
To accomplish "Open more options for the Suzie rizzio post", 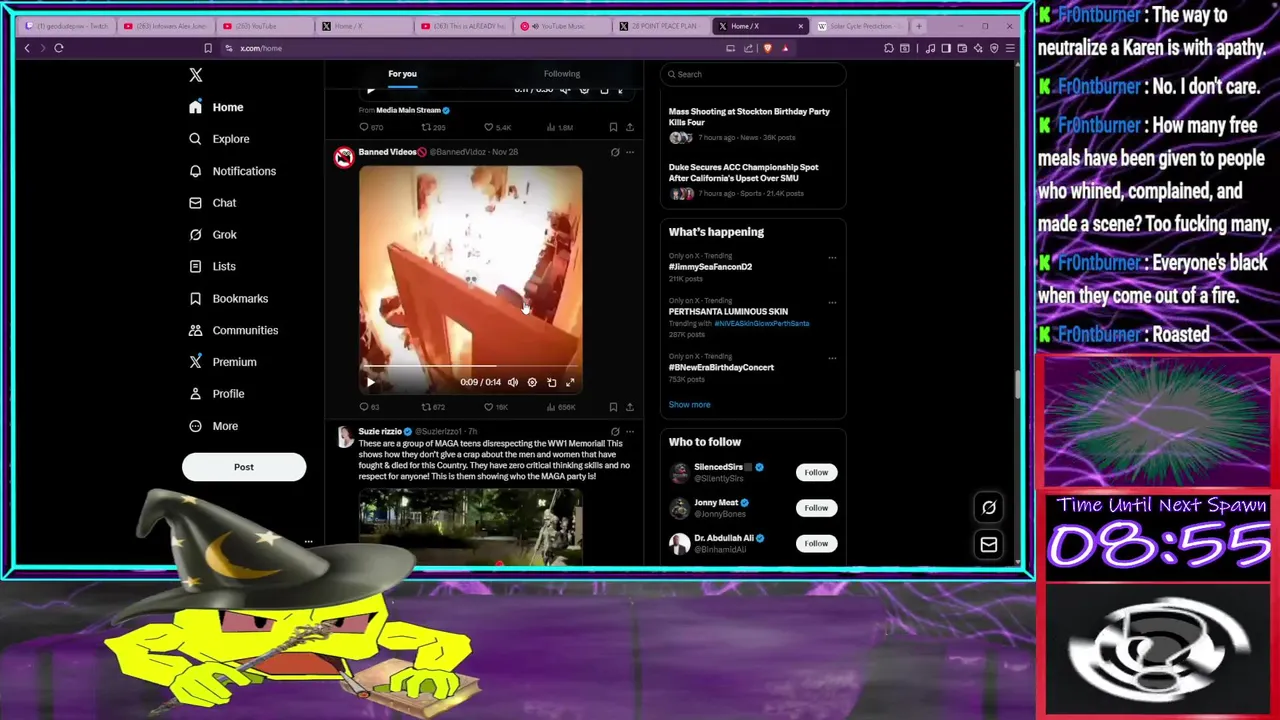I will click(x=630, y=432).
